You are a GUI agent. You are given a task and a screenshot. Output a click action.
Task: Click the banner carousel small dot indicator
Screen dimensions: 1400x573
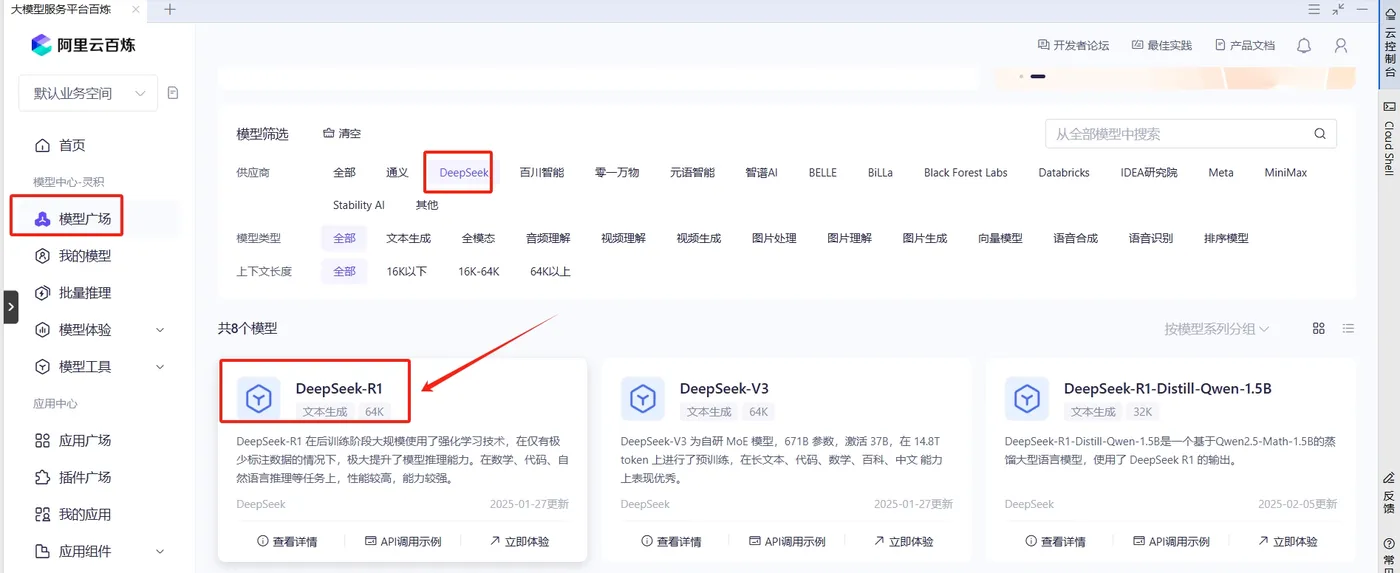pyautogui.click(x=1021, y=76)
